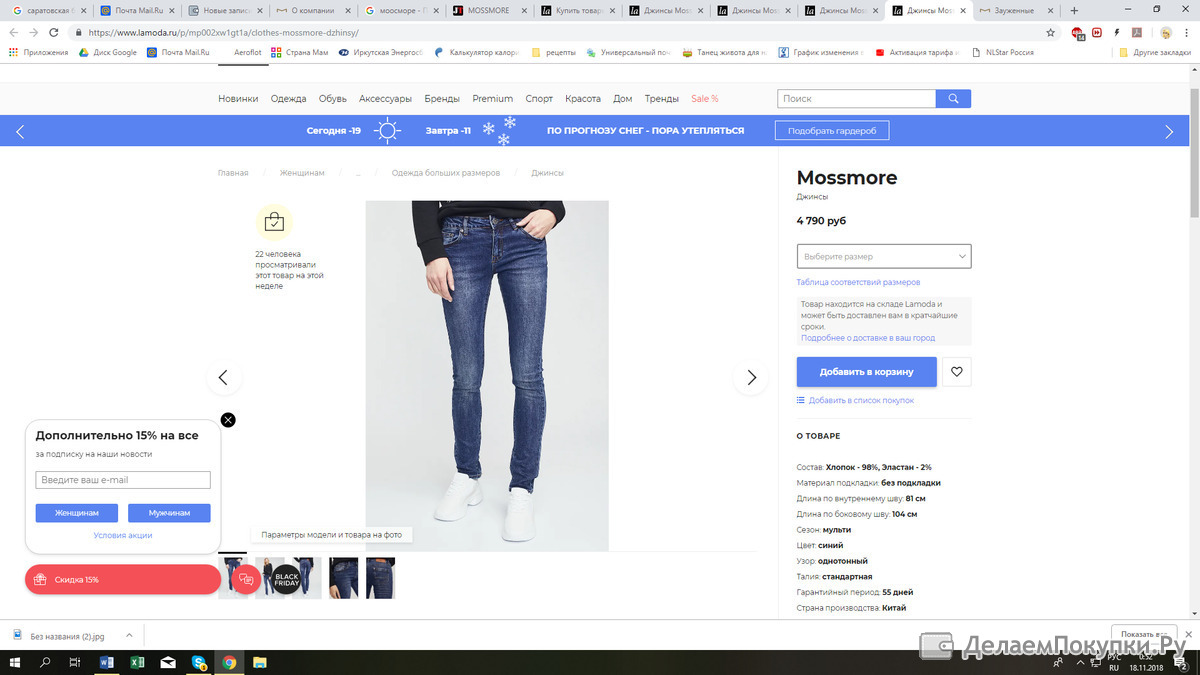The height and width of the screenshot is (675, 1200).
Task: Click the Chrome icon on the taskbar
Action: (x=229, y=662)
